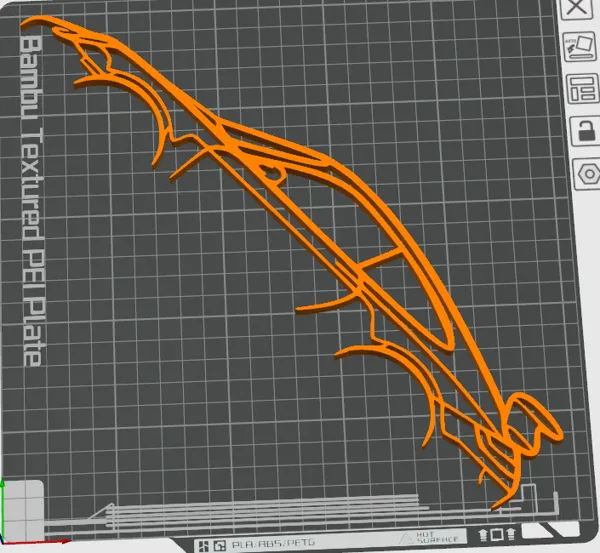Image resolution: width=600 pixels, height=553 pixels.
Task: Remove the plate using the X icon
Action: point(577,8)
